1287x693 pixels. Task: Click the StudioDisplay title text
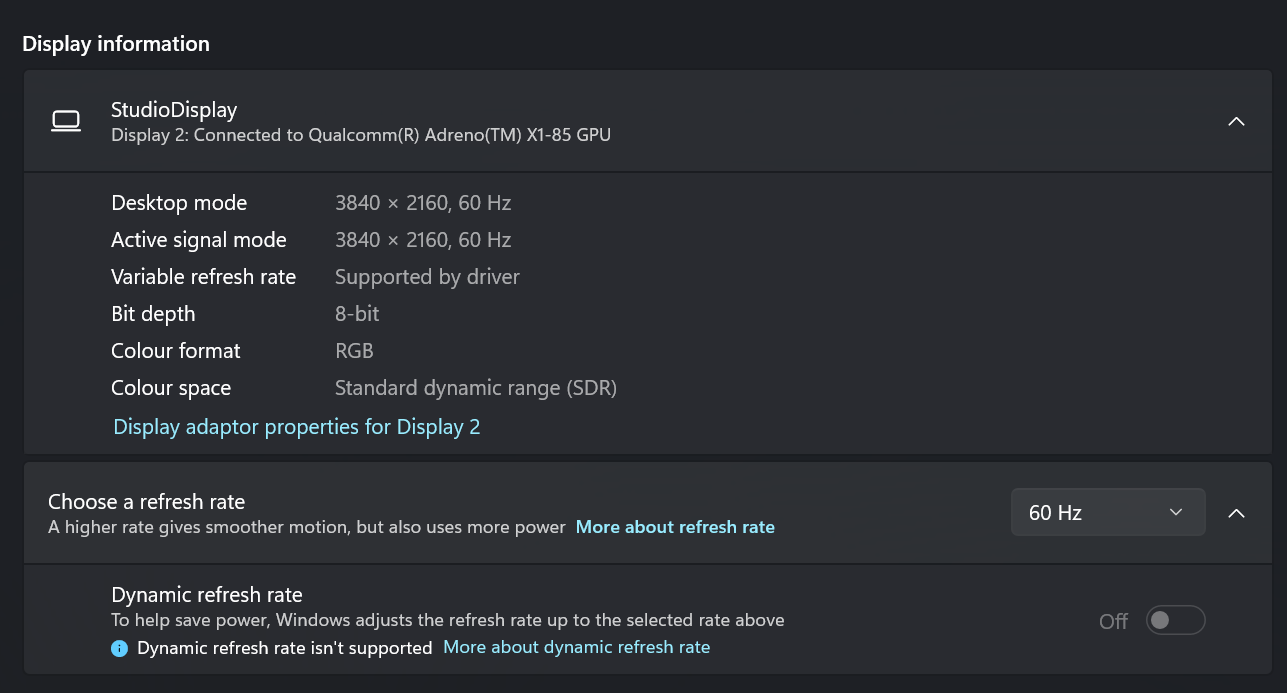pyautogui.click(x=174, y=110)
